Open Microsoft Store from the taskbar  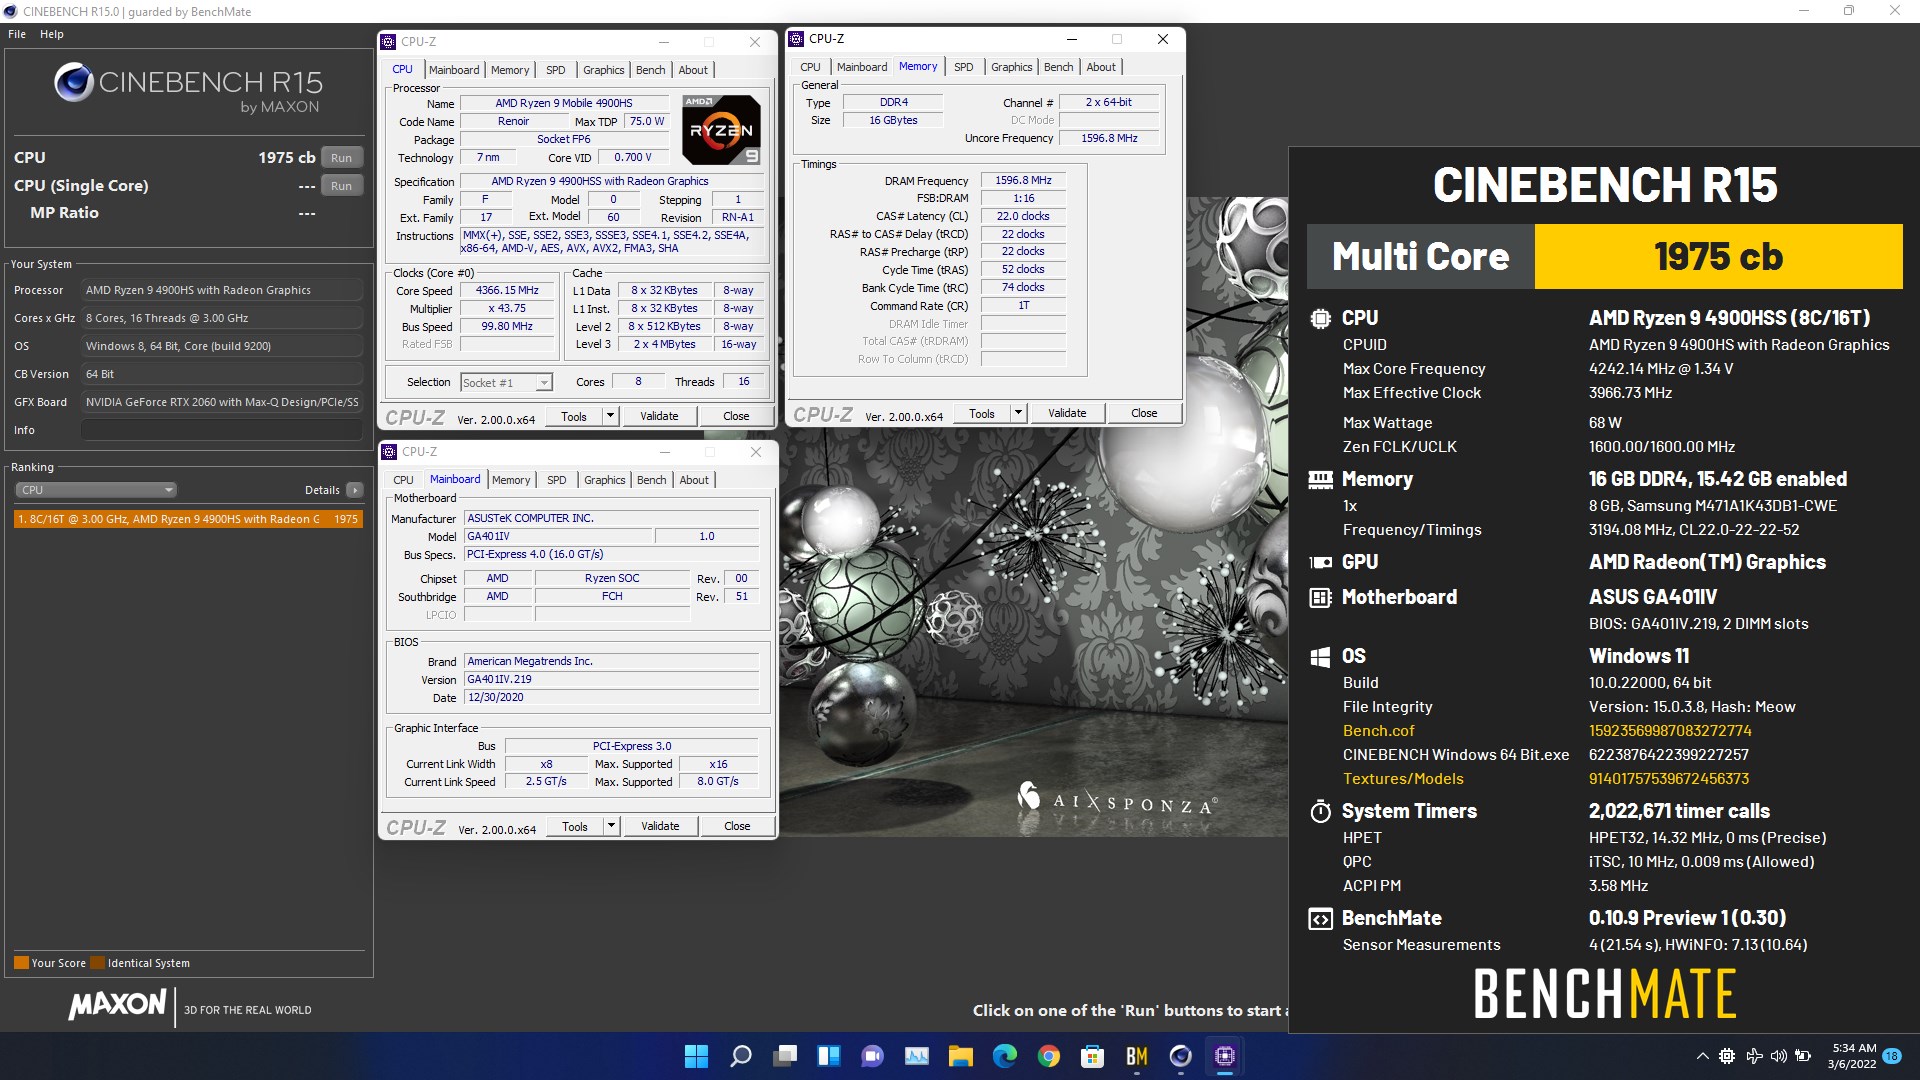click(x=1093, y=1056)
